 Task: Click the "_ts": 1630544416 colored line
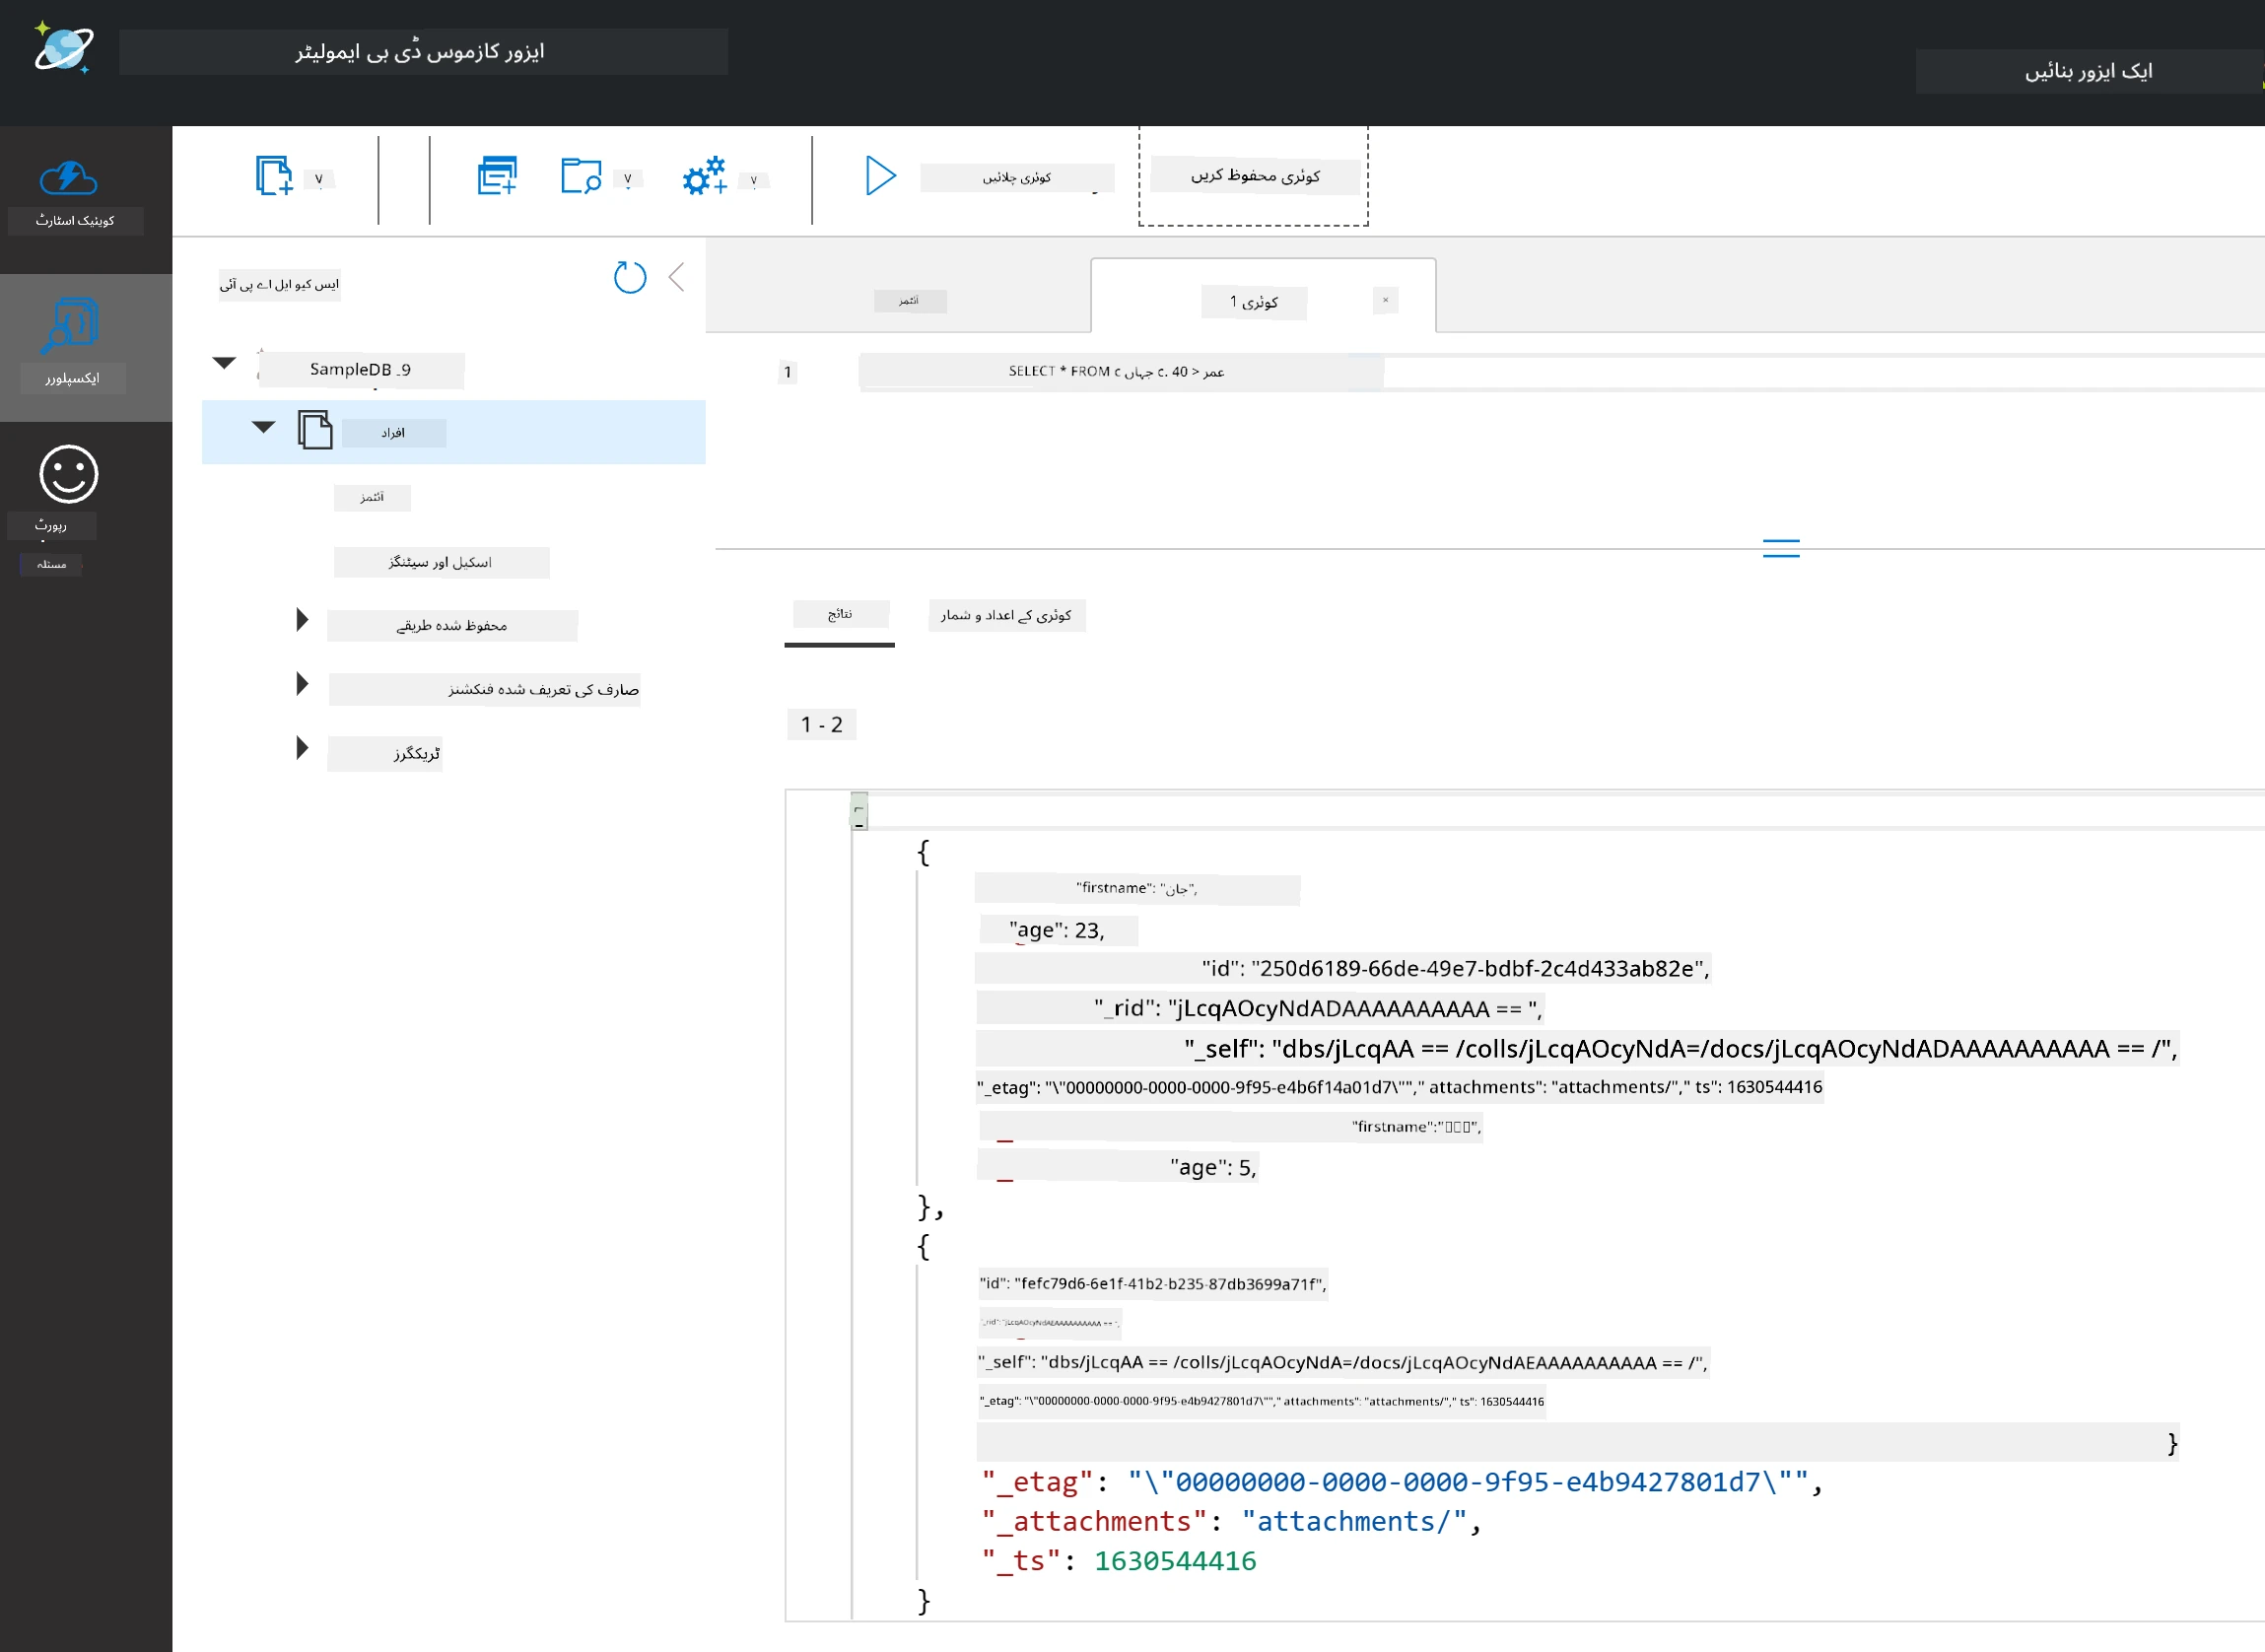tap(1119, 1560)
